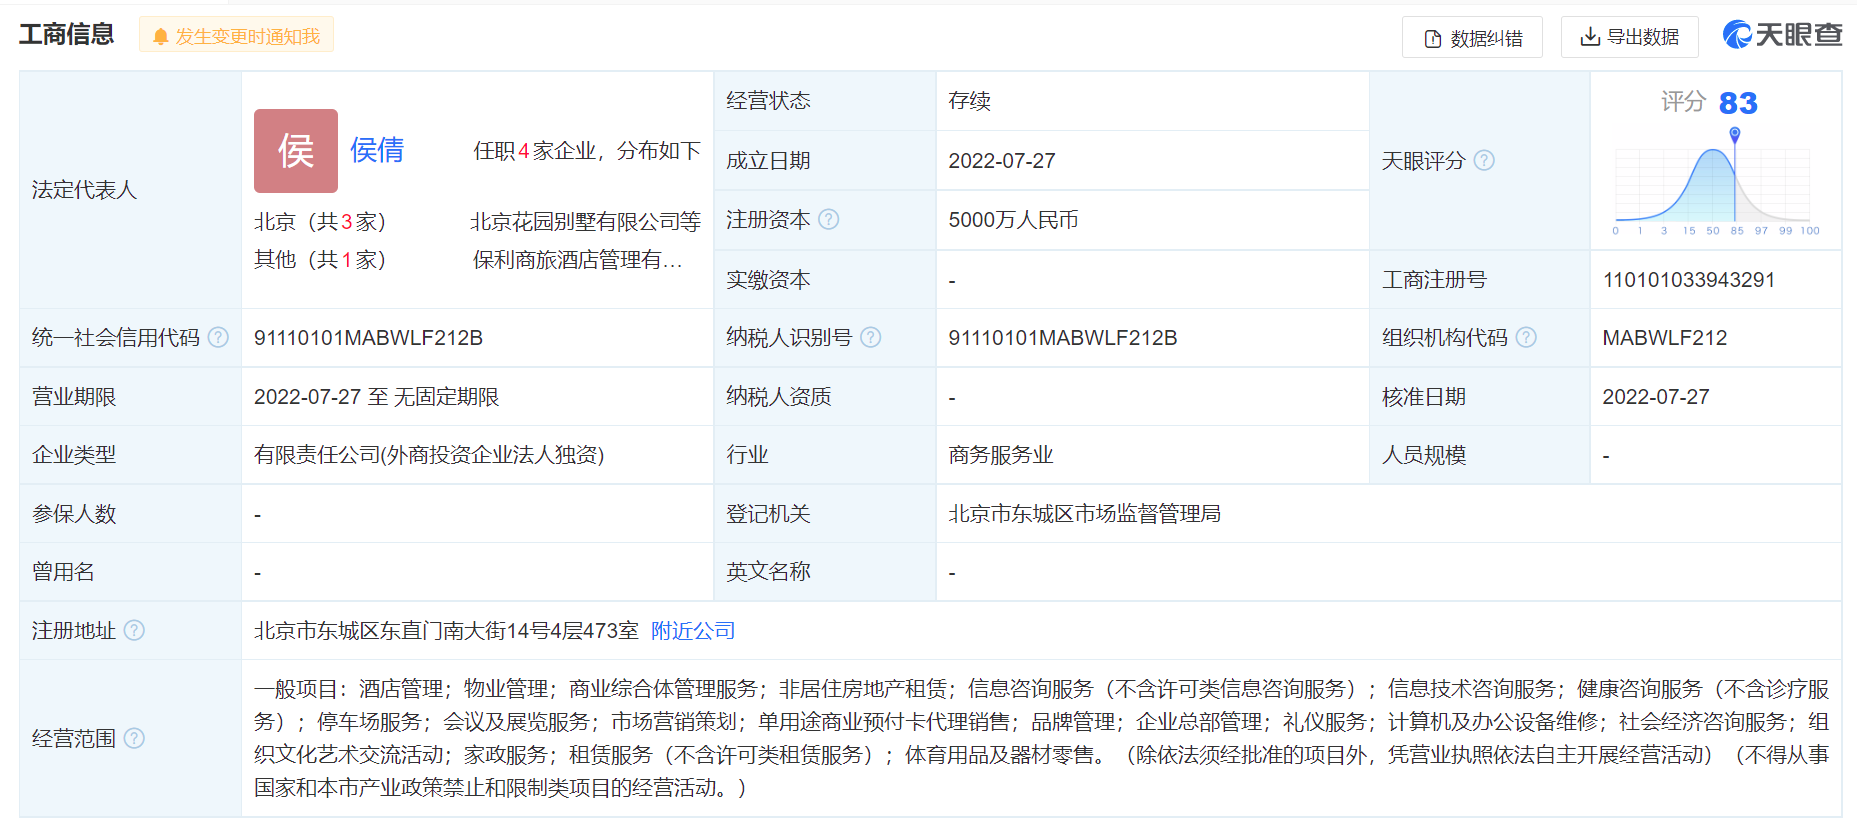The image size is (1857, 825).
Task: Click help icon beside 组织机构代码
Action: [1526, 338]
